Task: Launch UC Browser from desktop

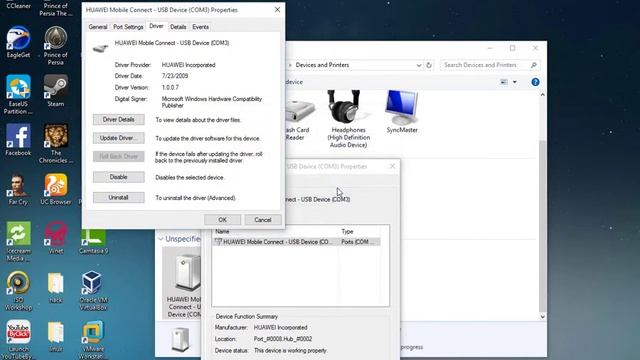Action: (56, 189)
